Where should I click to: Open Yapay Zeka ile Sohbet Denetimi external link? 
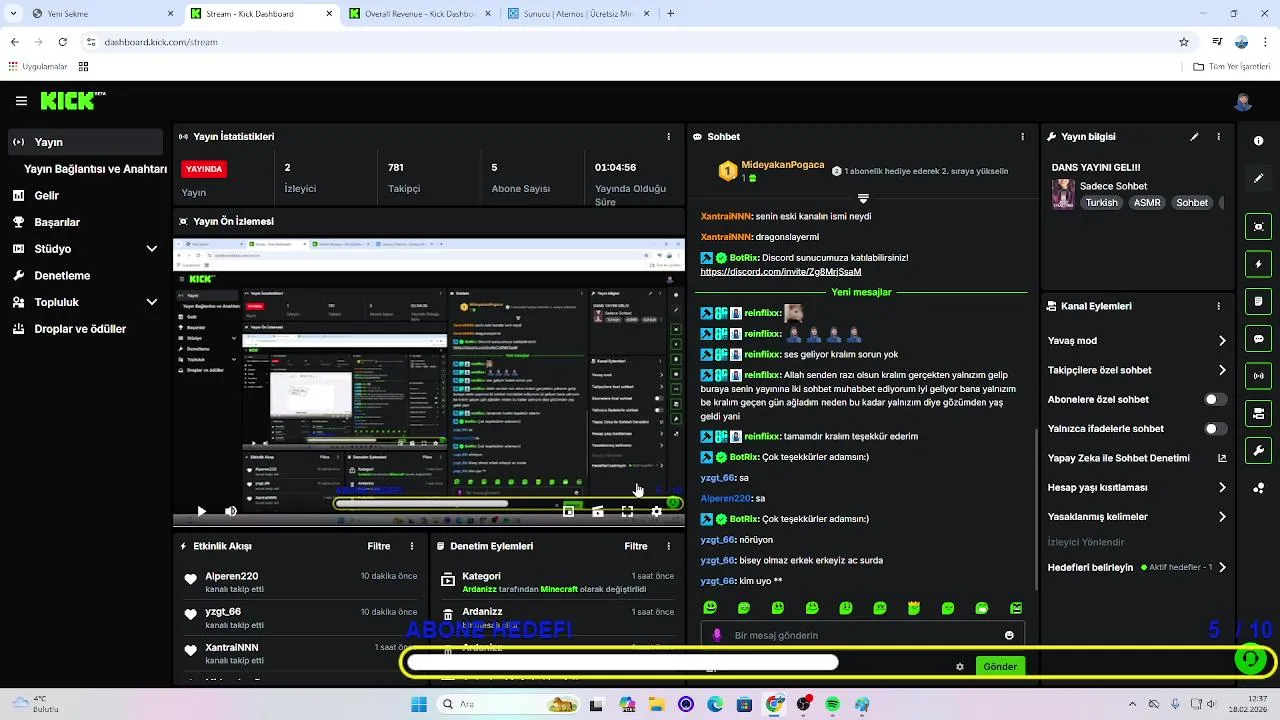point(1222,458)
